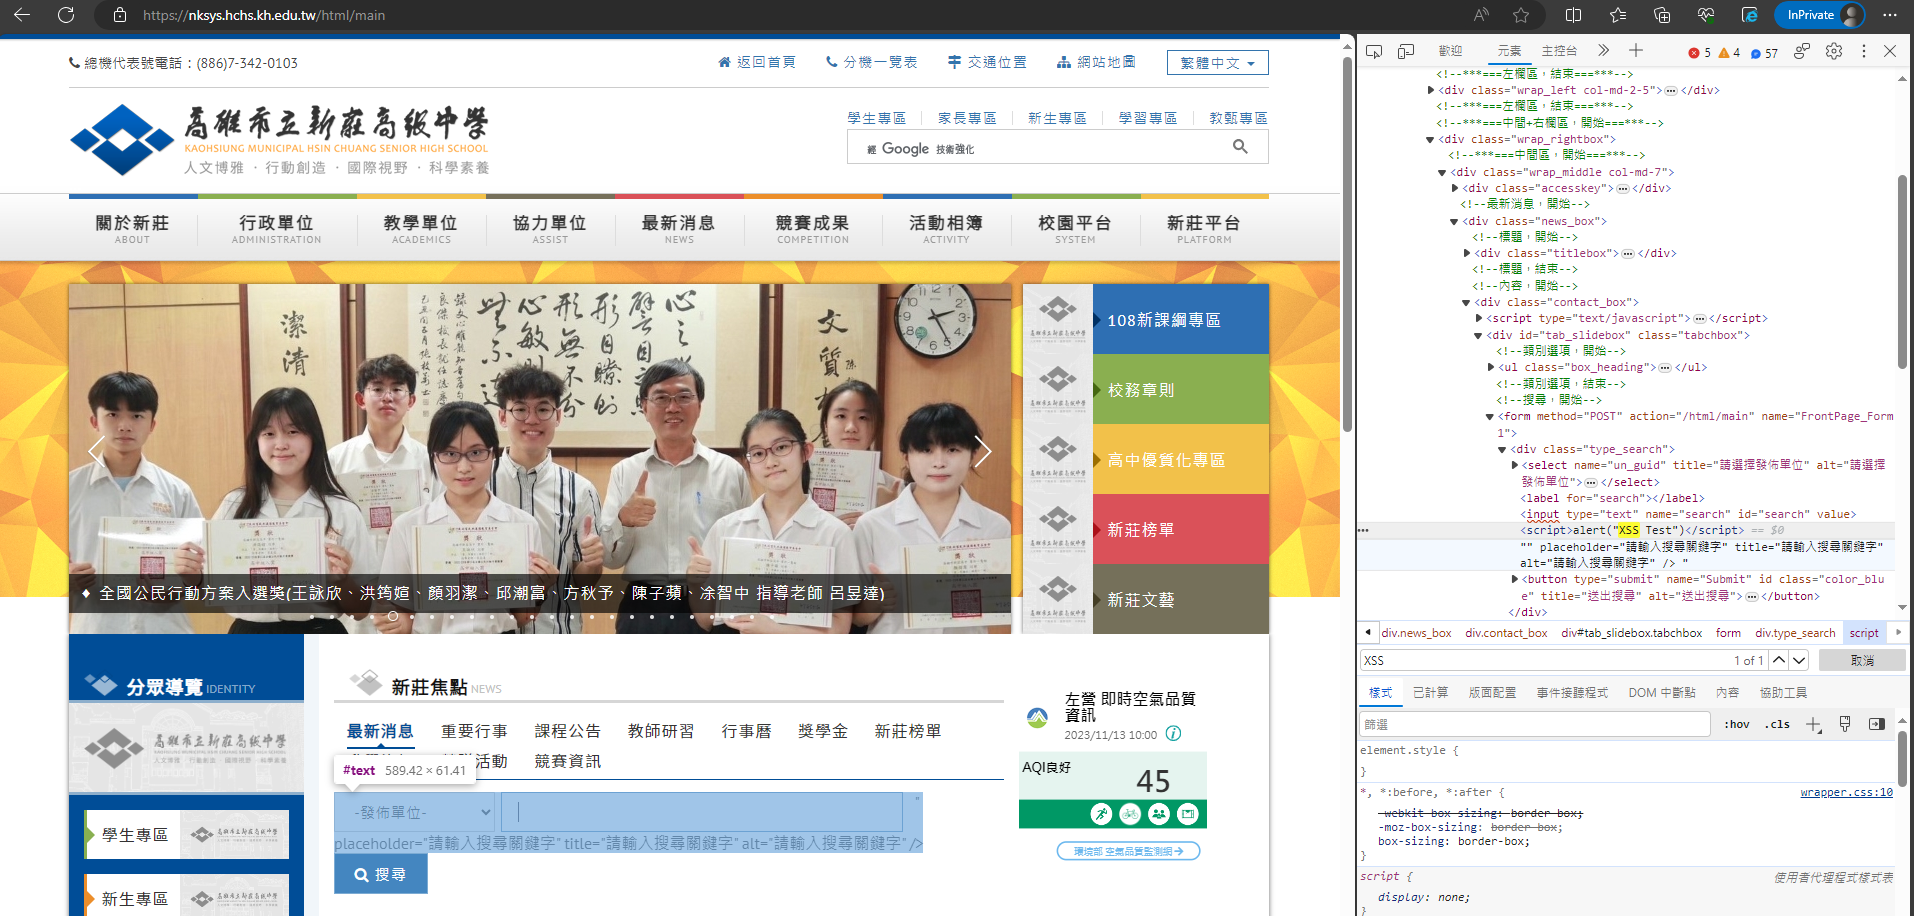Screen dimensions: 1914x916
Task: Open the 繁體中文 language dropdown
Action: [x=1217, y=63]
